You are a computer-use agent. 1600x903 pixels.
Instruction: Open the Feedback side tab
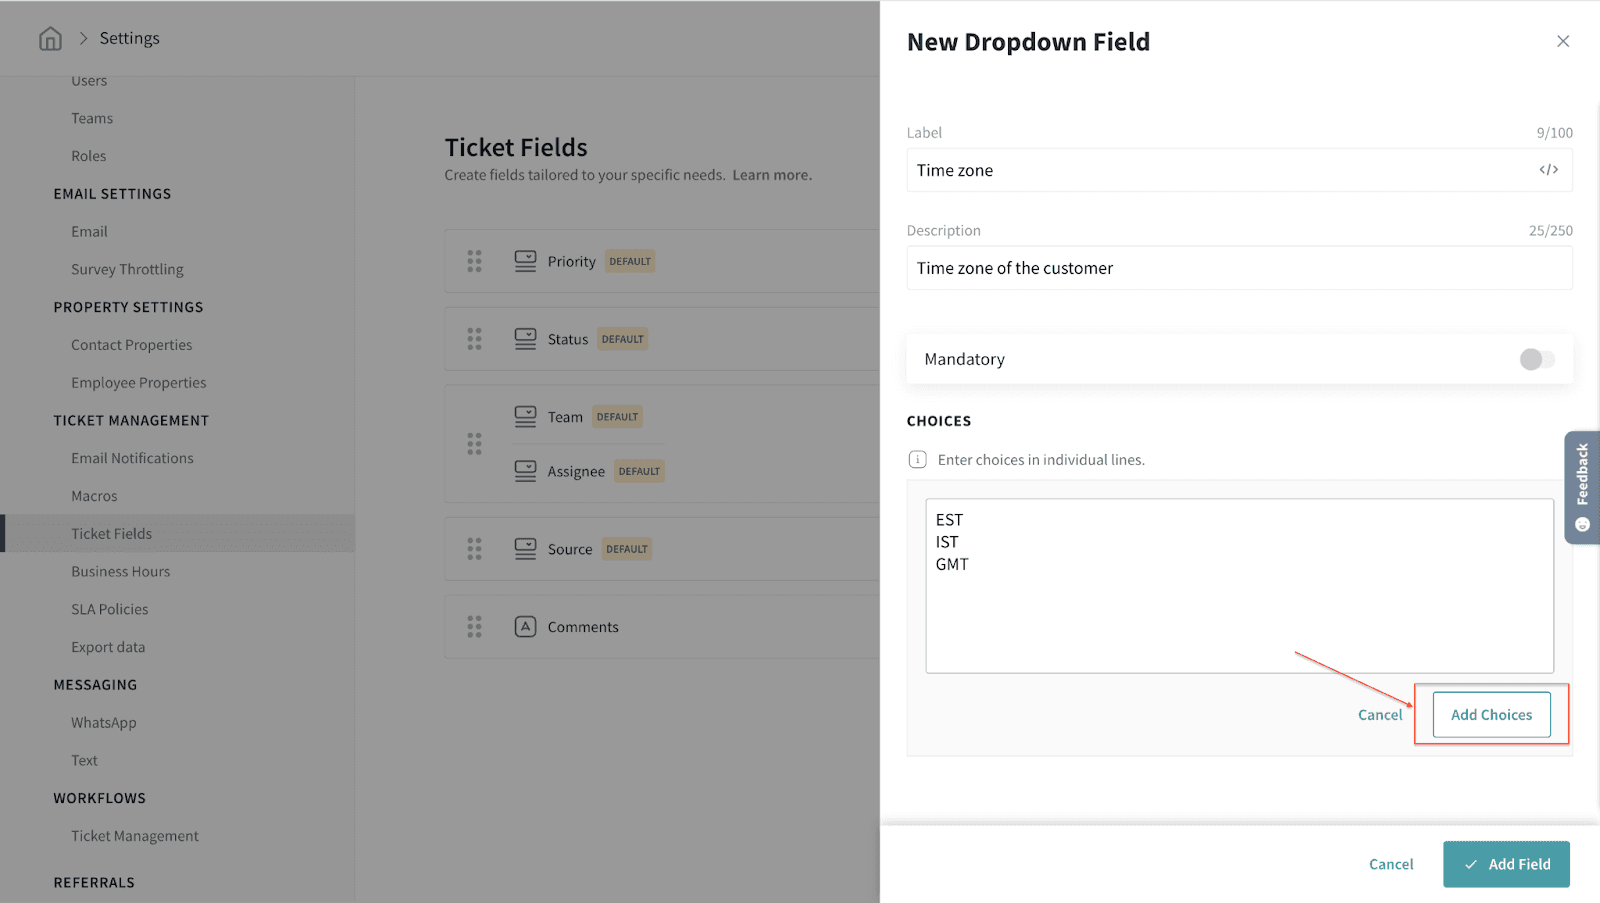1582,487
